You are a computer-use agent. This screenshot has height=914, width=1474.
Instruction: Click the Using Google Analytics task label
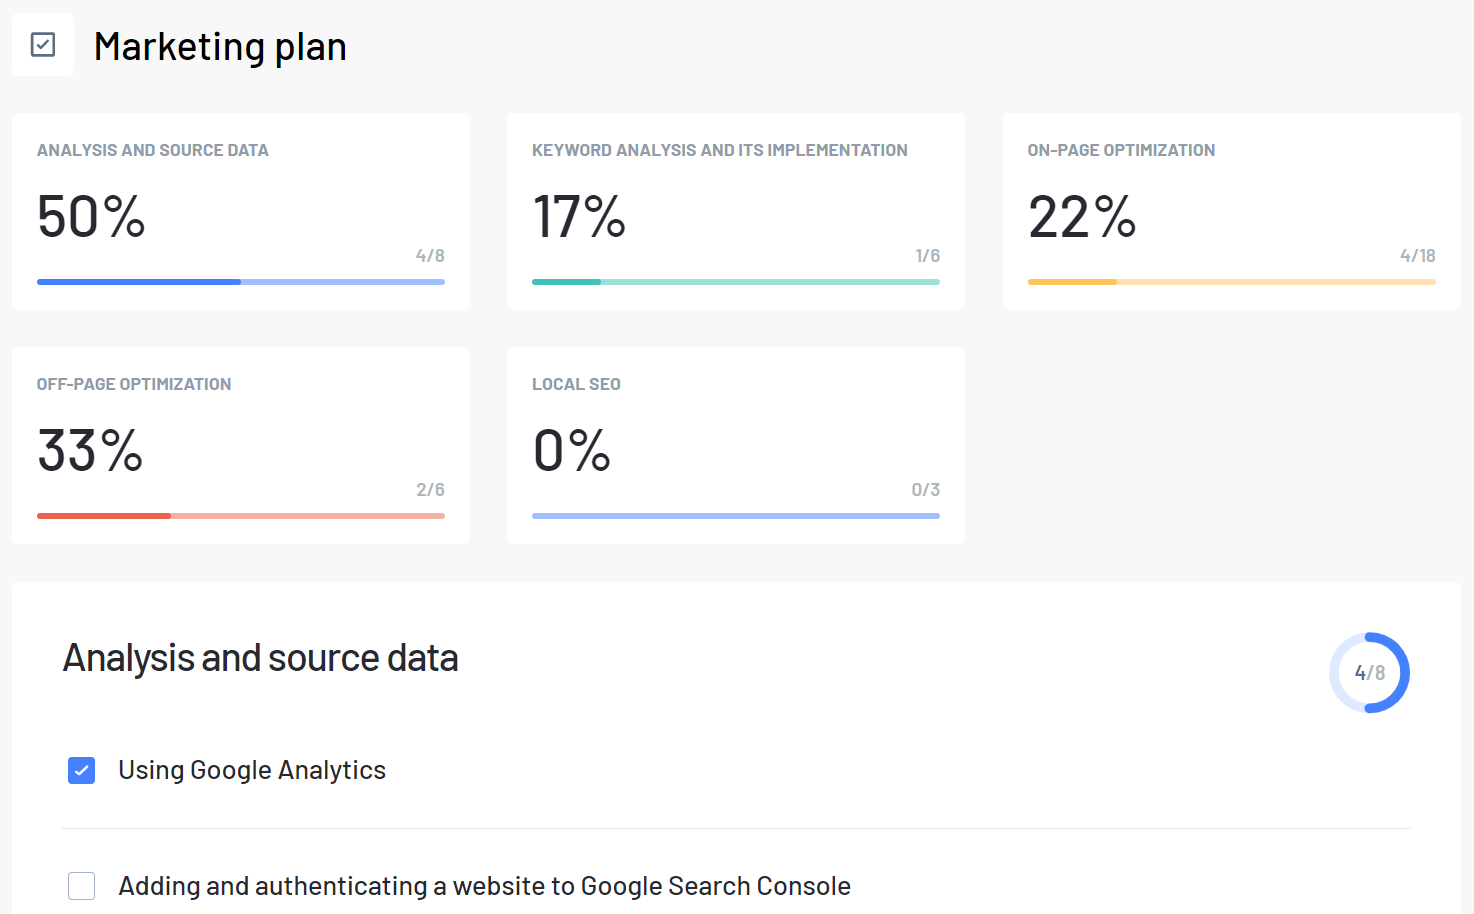pyautogui.click(x=252, y=770)
